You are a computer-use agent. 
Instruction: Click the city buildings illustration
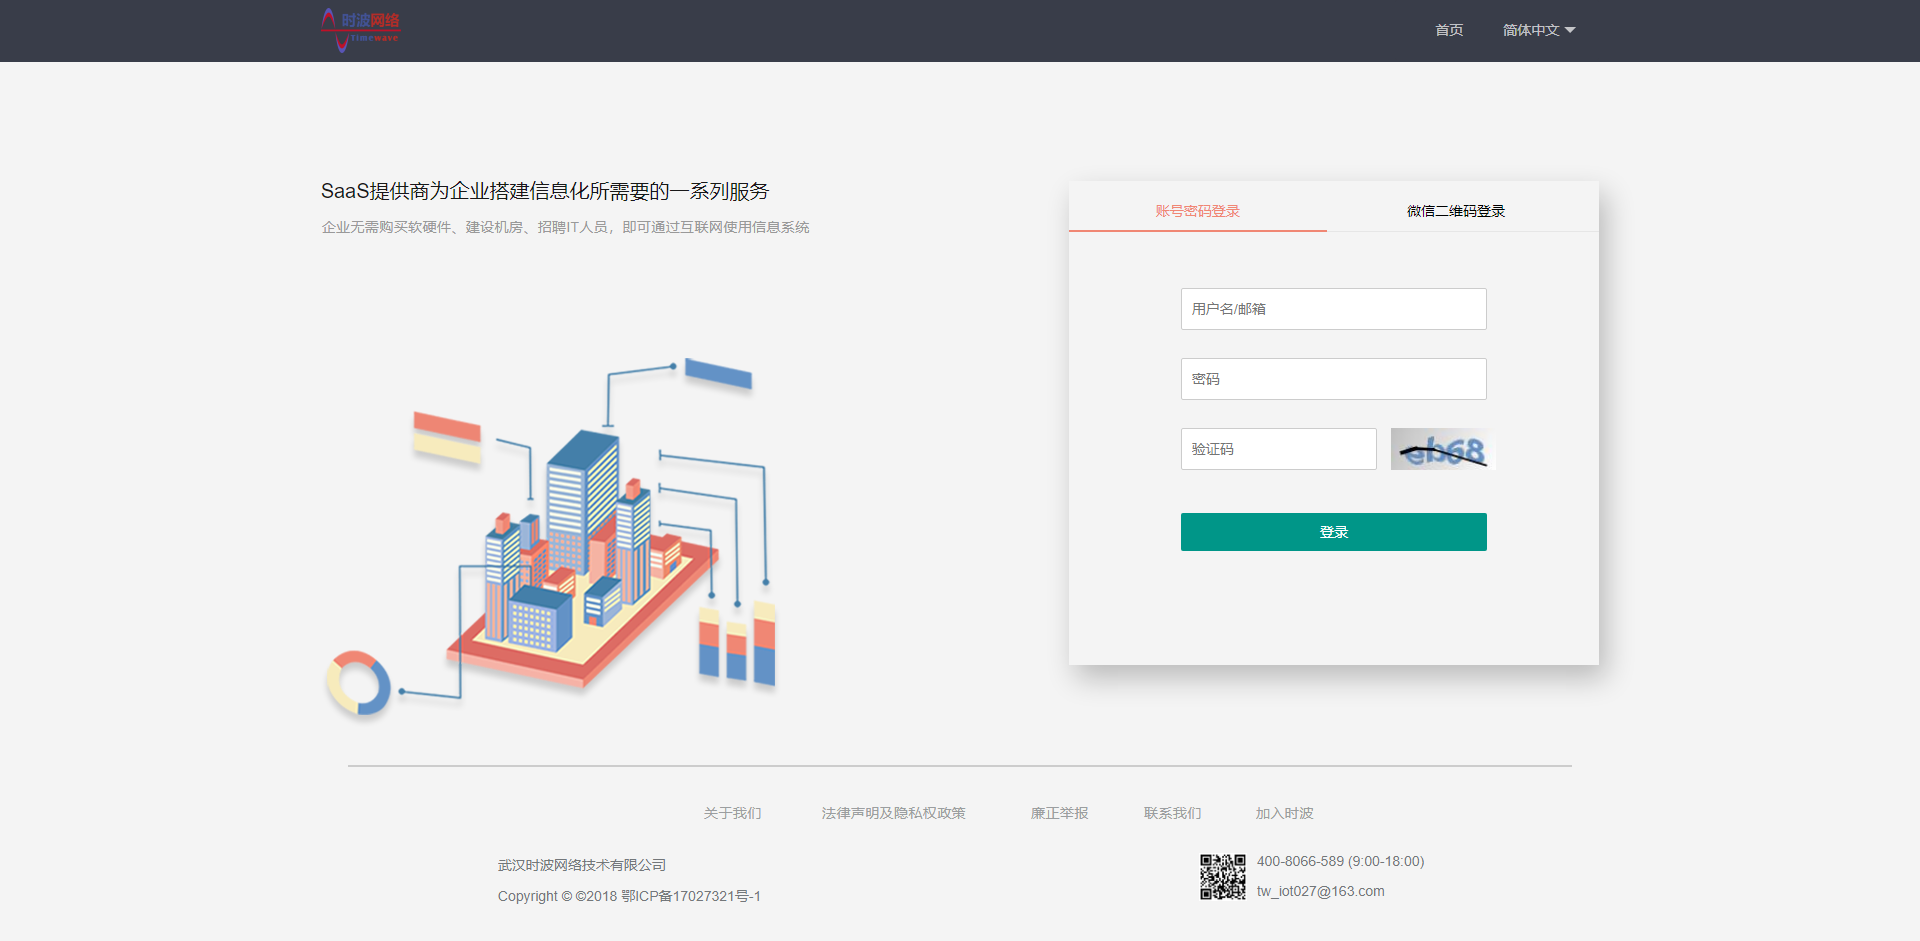tap(580, 560)
